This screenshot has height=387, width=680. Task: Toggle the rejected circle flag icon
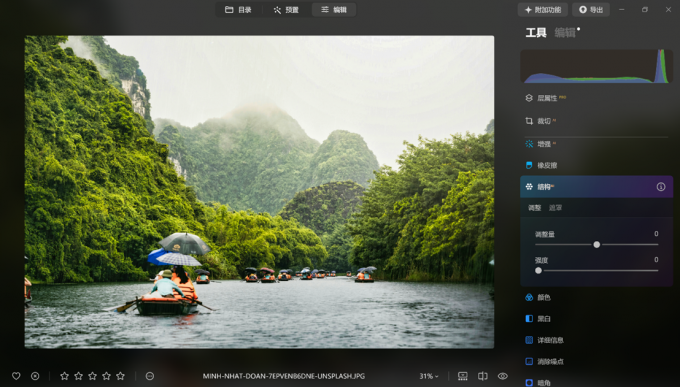(35, 376)
